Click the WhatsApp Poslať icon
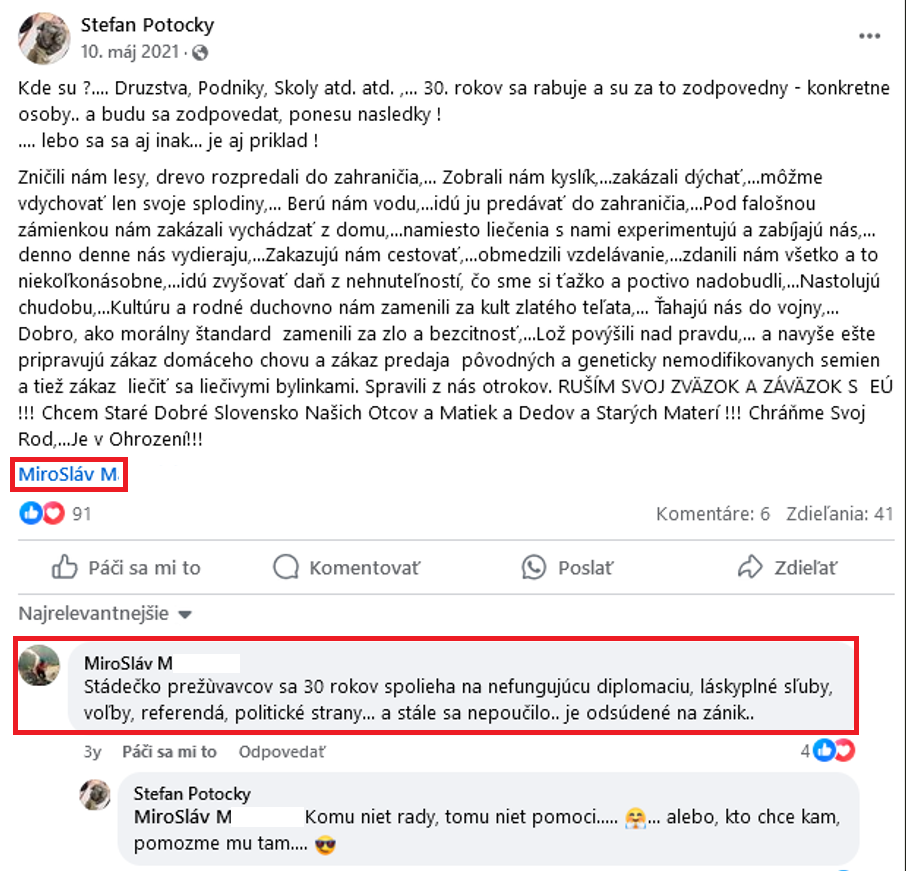906x871 pixels. (534, 567)
